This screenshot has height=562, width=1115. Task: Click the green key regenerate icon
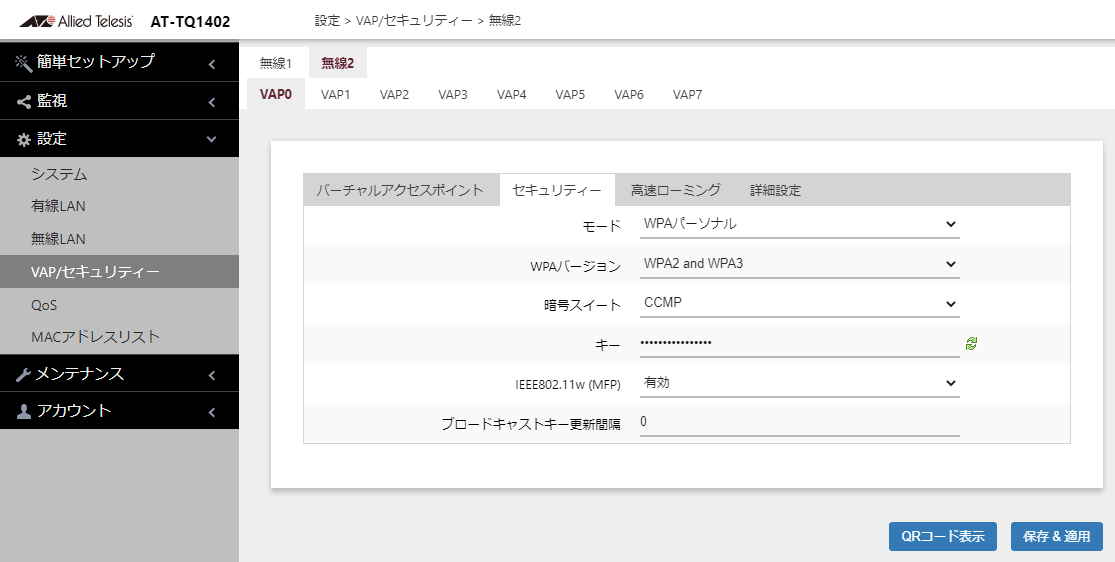pos(971,344)
